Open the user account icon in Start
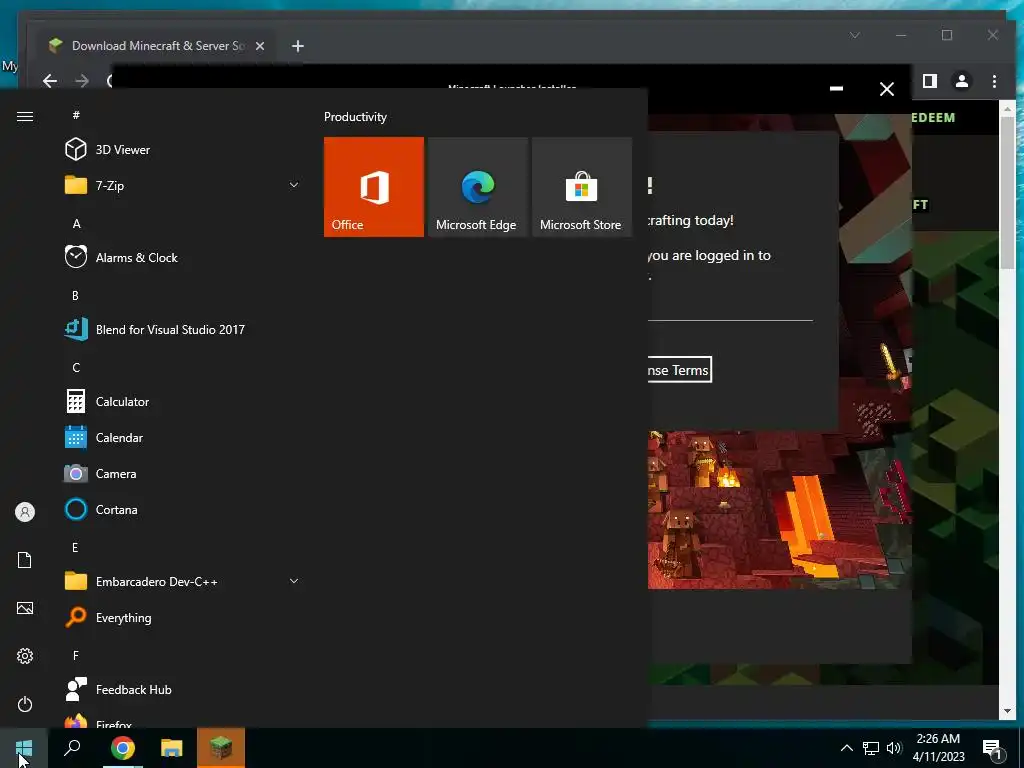 click(25, 512)
